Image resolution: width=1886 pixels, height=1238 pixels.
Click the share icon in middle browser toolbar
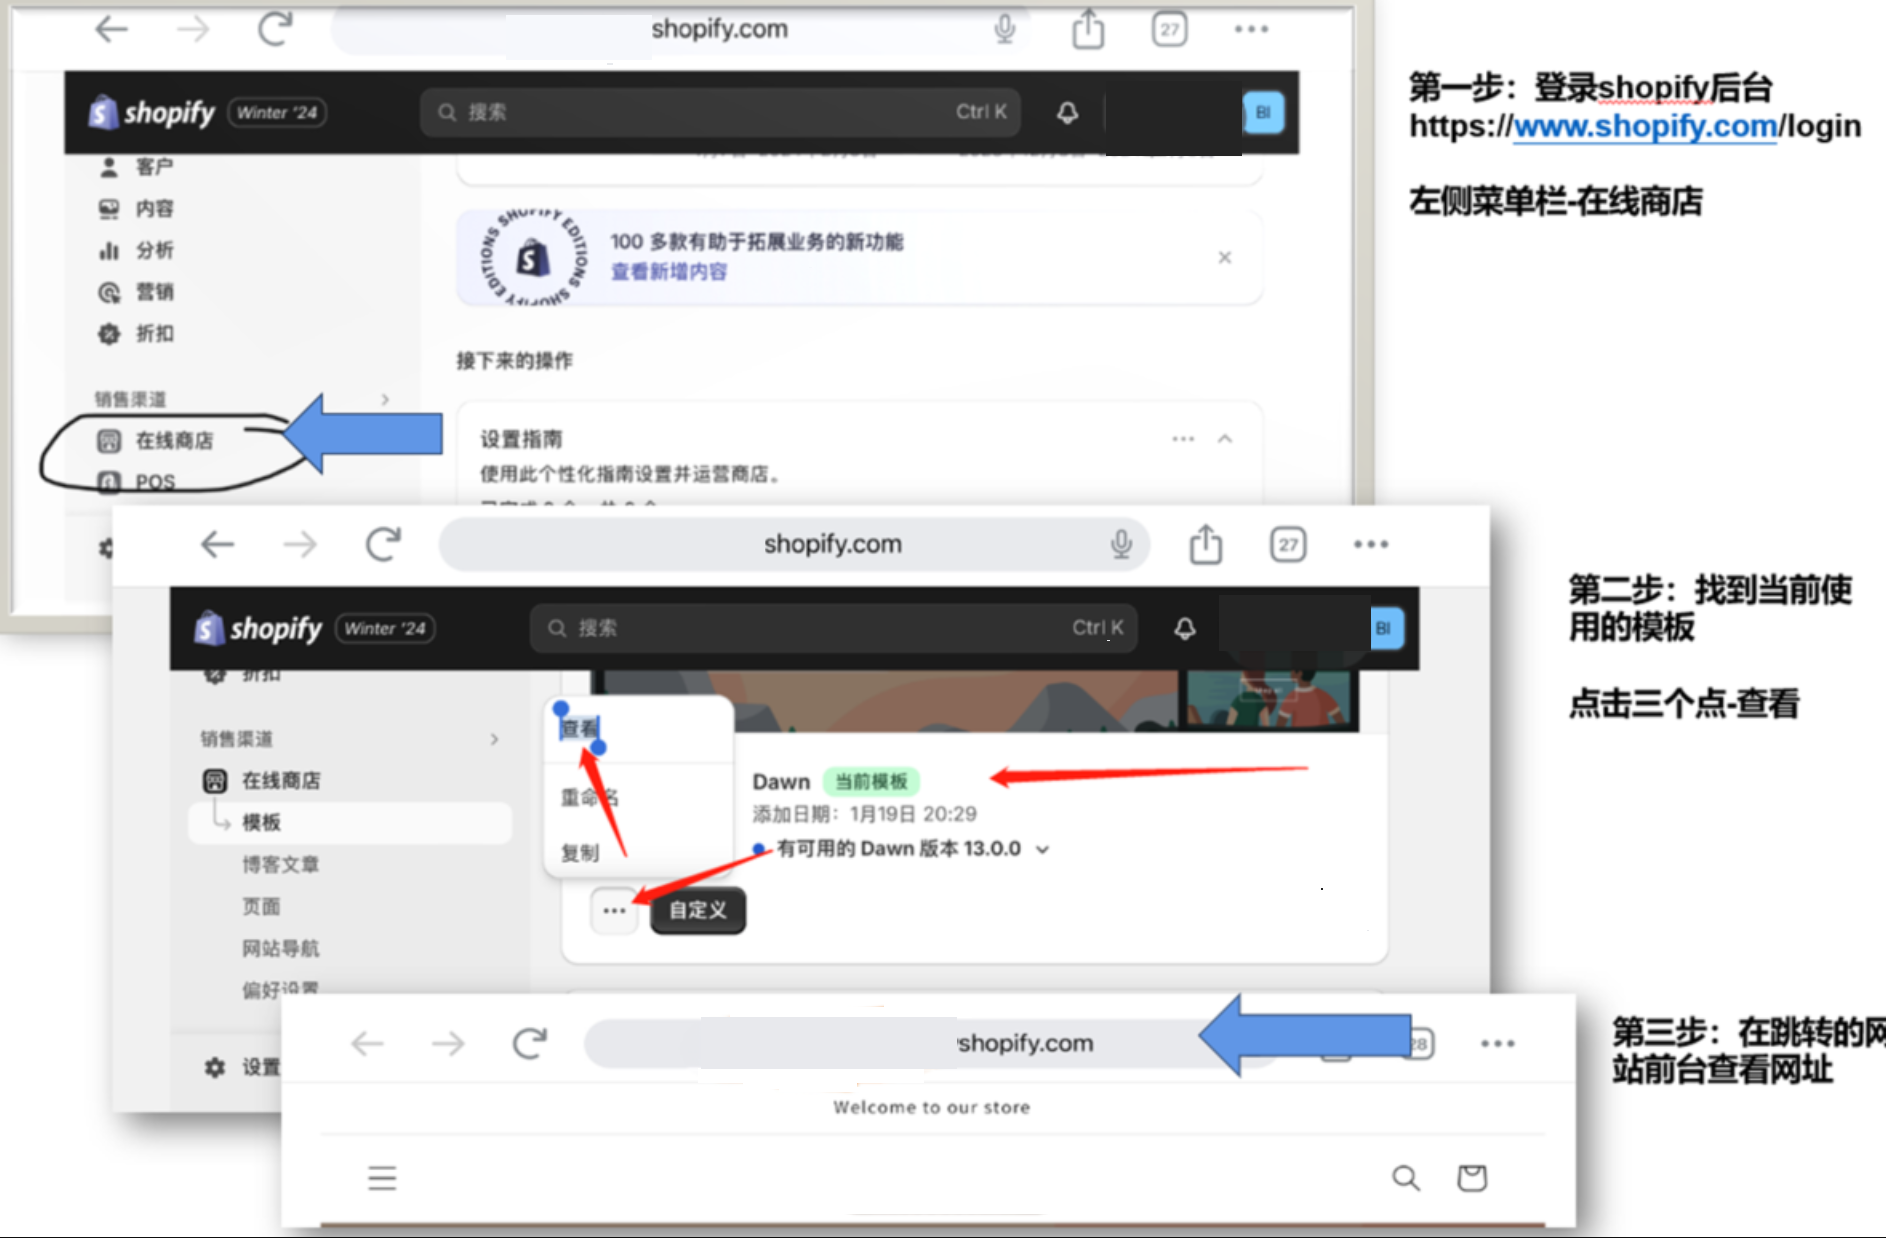point(1205,545)
